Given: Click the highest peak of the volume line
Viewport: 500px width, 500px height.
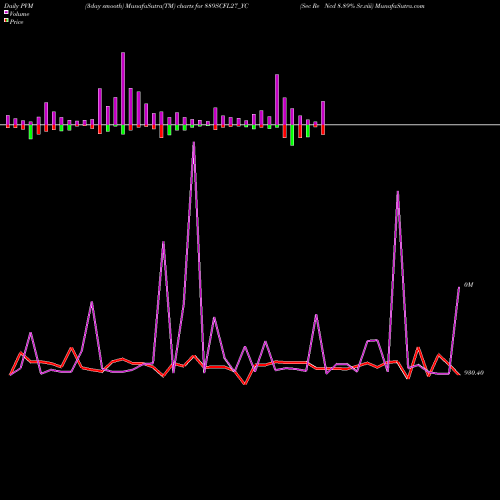Looking at the screenshot, I should (x=194, y=143).
